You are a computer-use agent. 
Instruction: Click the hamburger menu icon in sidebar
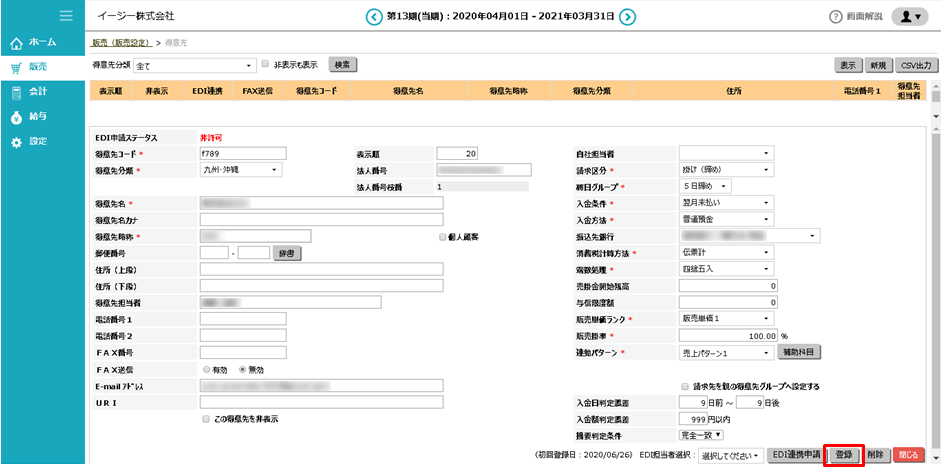(x=66, y=16)
